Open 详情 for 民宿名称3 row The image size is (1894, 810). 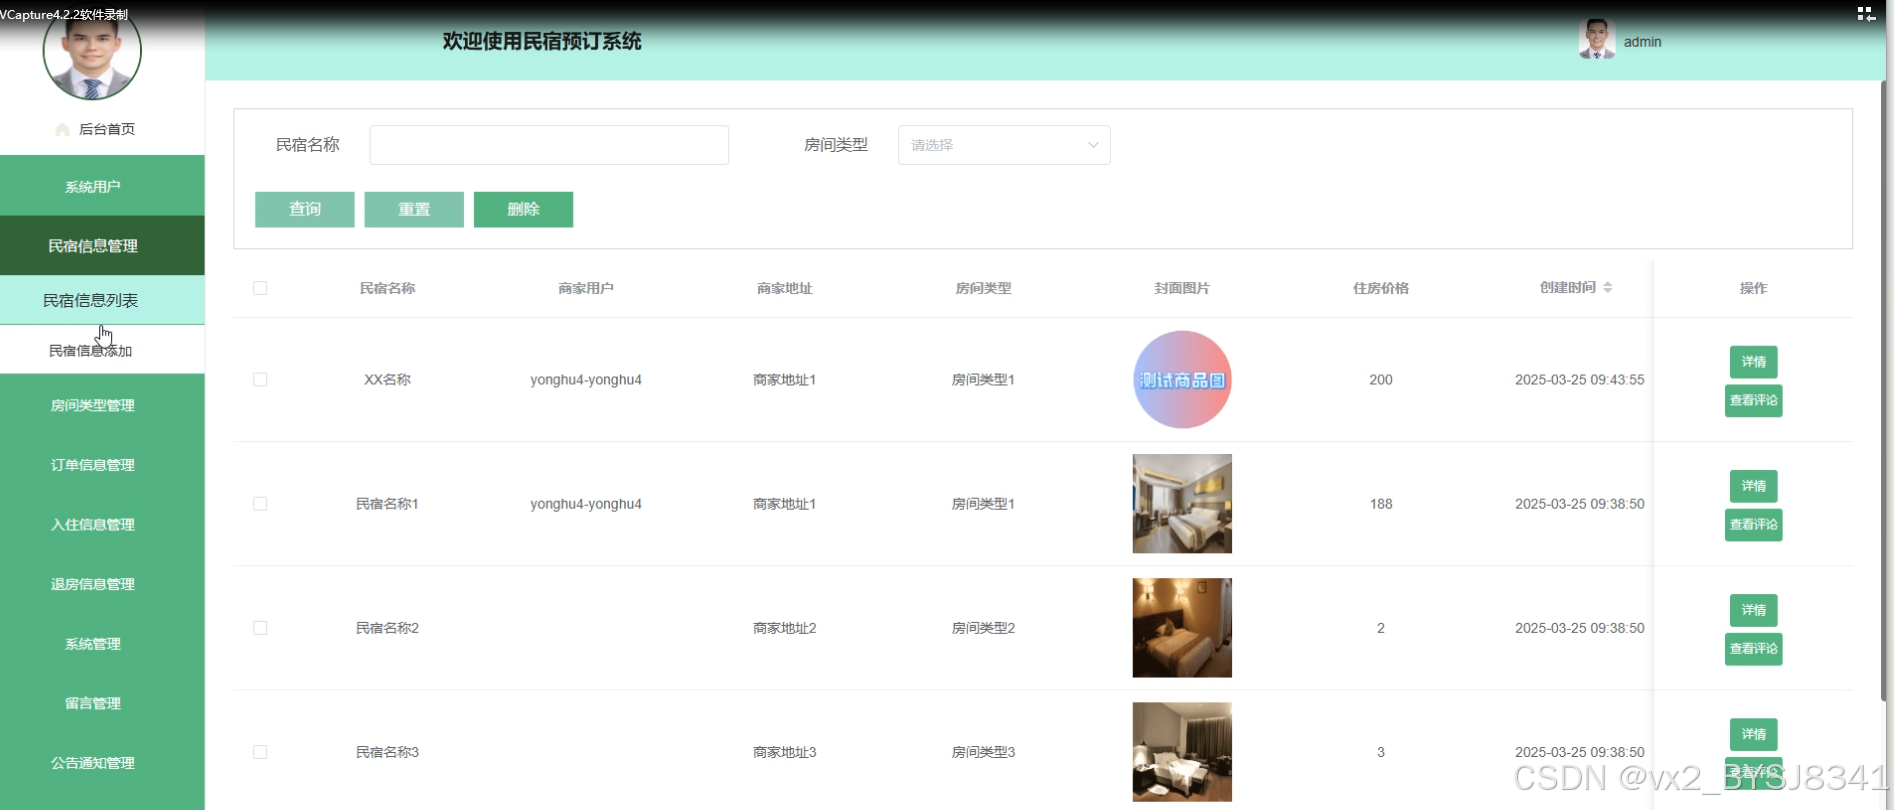point(1753,734)
